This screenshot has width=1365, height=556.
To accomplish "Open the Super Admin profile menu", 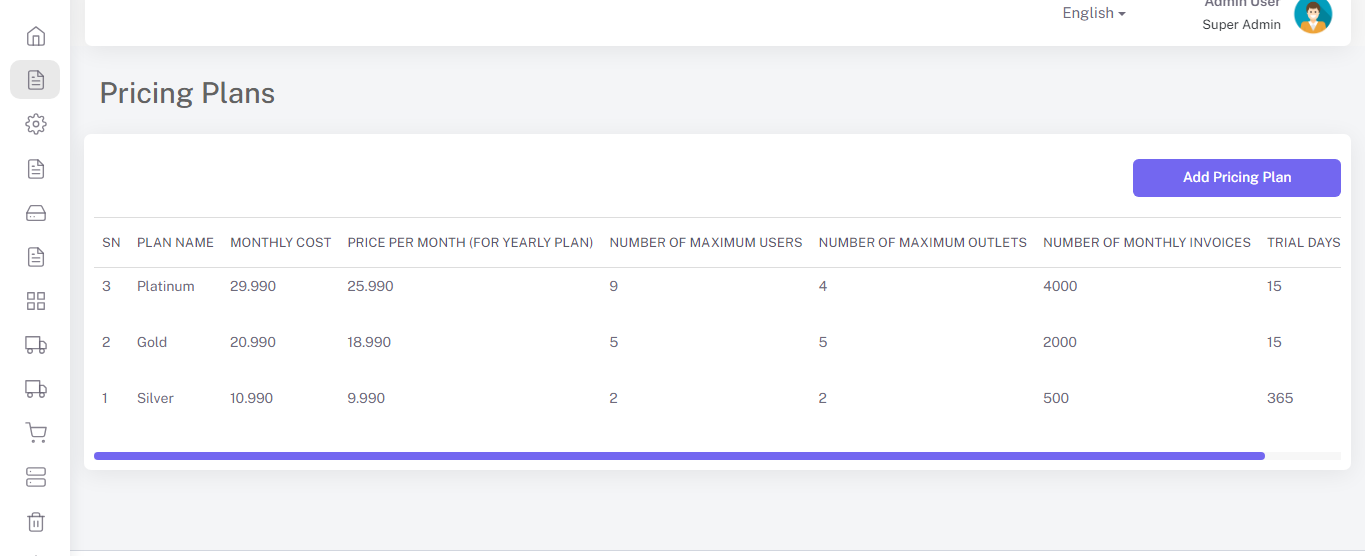I will click(x=1241, y=25).
